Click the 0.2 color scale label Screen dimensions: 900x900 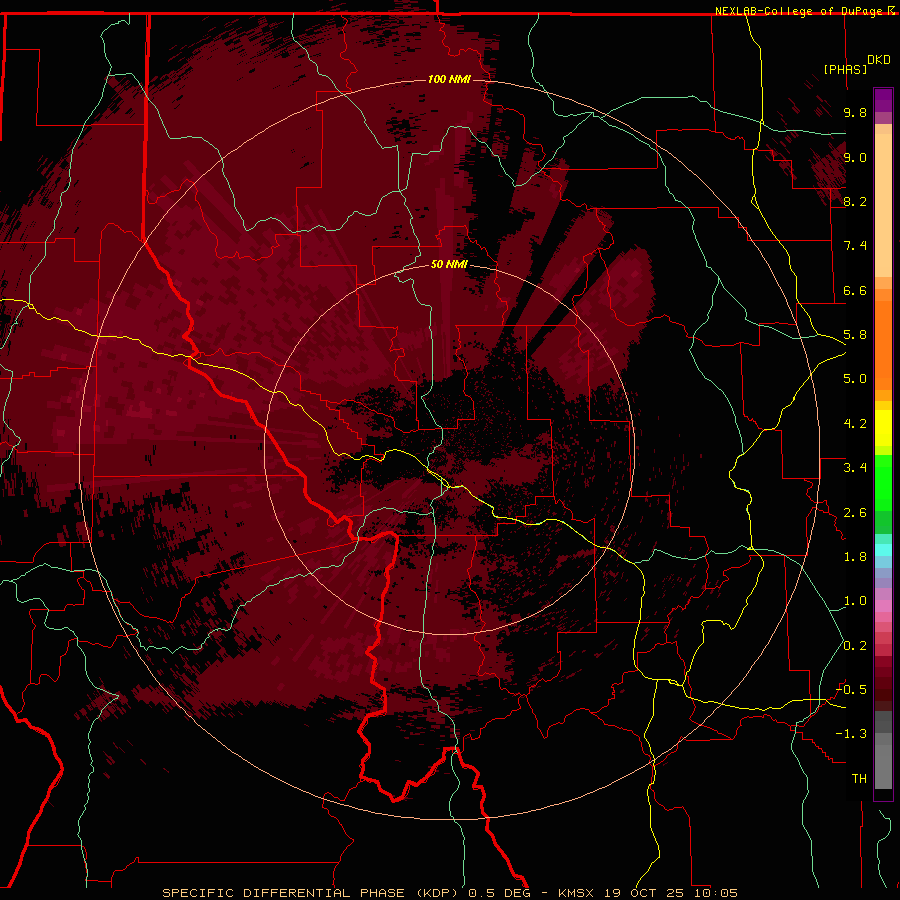coord(855,646)
